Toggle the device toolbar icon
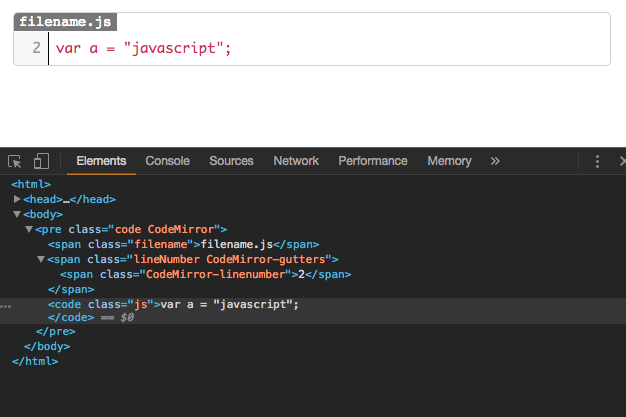This screenshot has width=626, height=417. click(42, 161)
